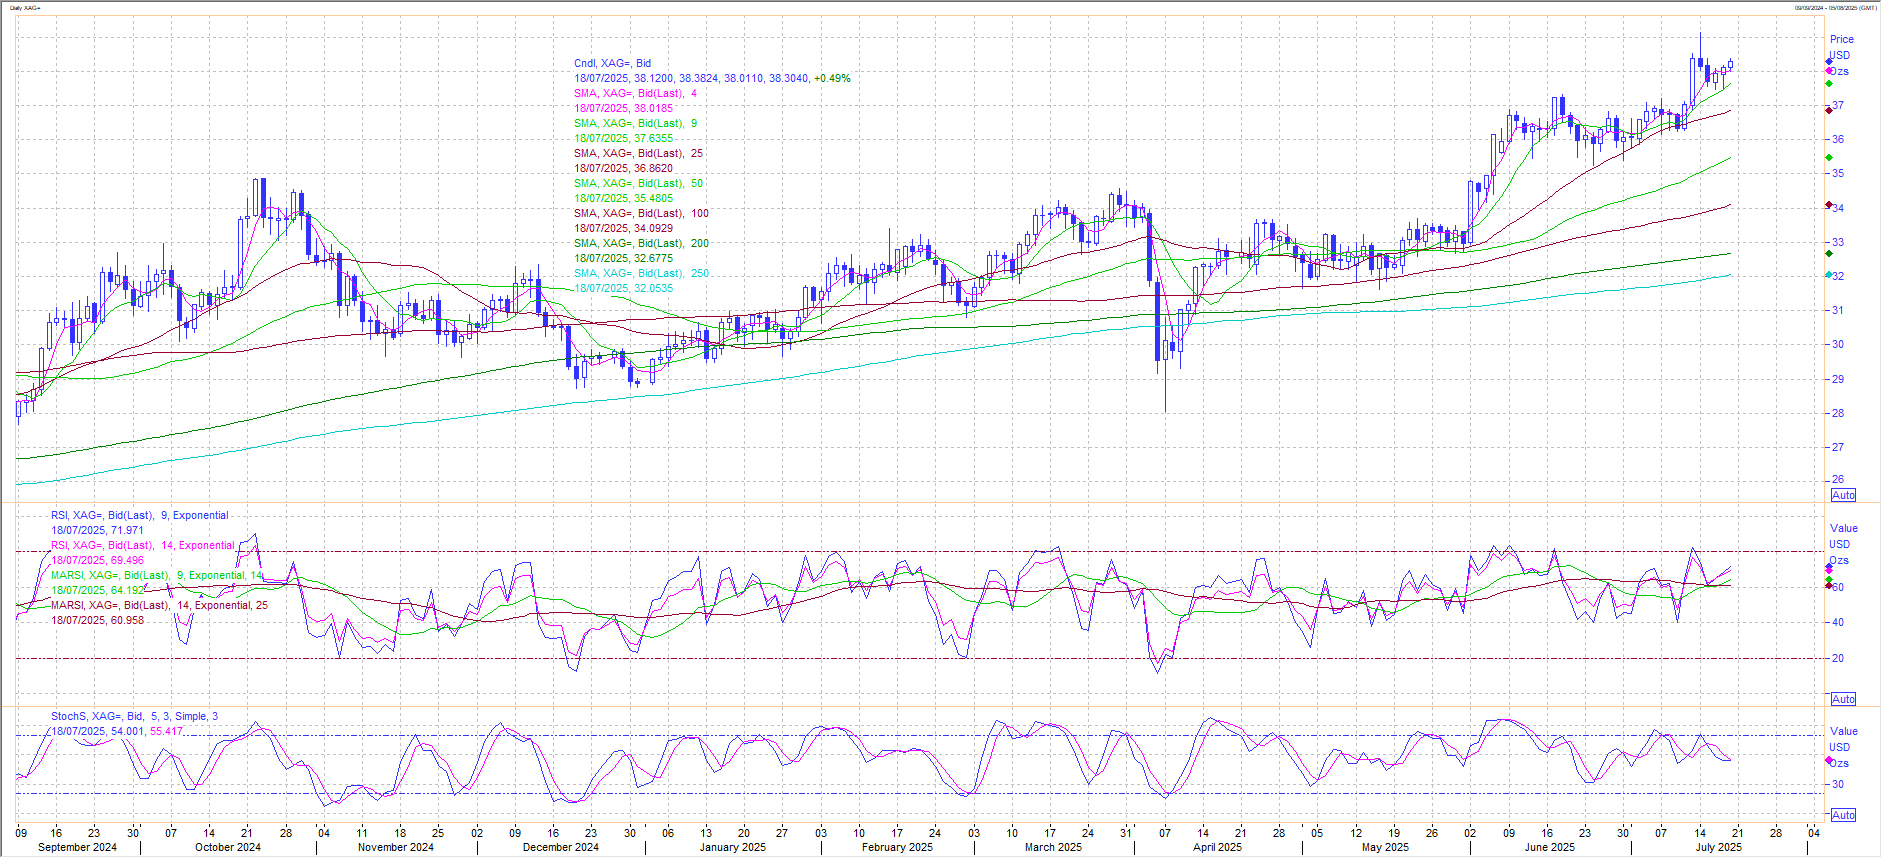The width and height of the screenshot is (1882, 858).
Task: Click the RSI 9 value '18/07/2025, 71.971'
Action: point(98,530)
